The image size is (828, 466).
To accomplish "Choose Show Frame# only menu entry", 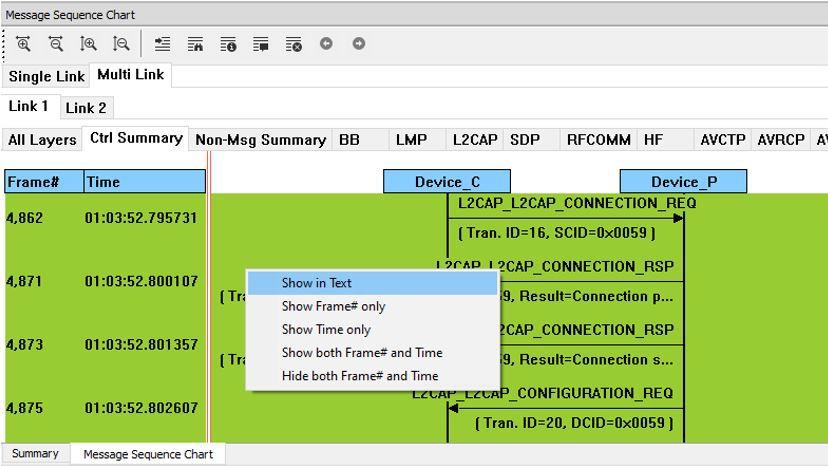I will point(373,306).
